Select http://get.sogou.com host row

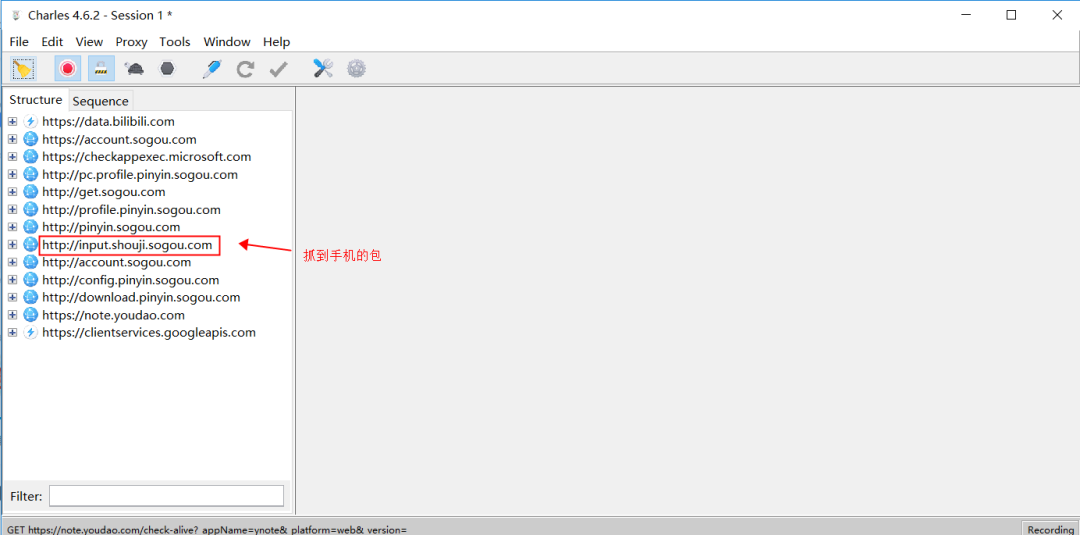tap(103, 192)
